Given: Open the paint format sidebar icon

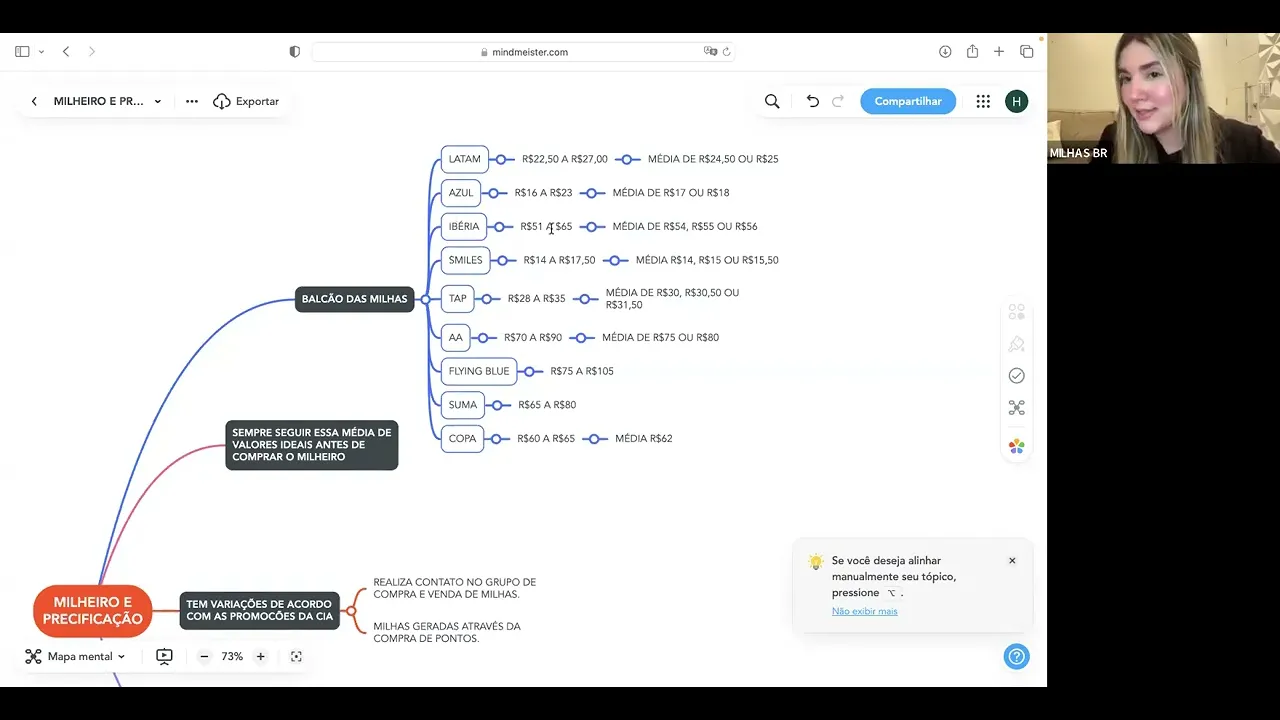Looking at the screenshot, I should click(x=1017, y=344).
